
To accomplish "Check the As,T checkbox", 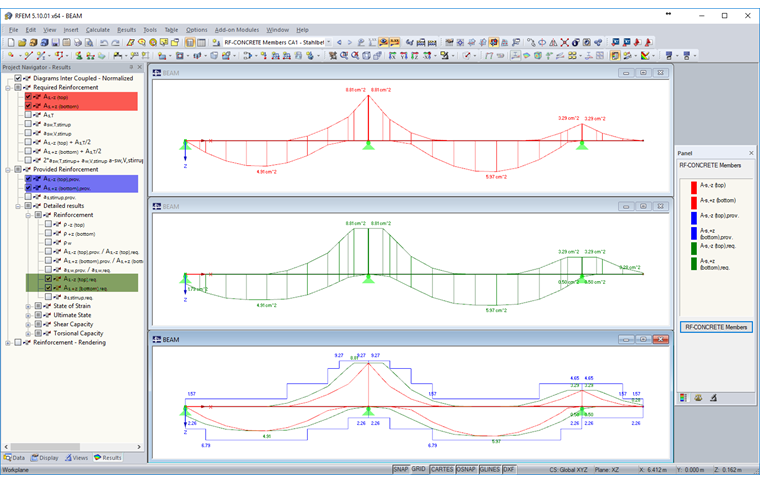I will point(28,115).
